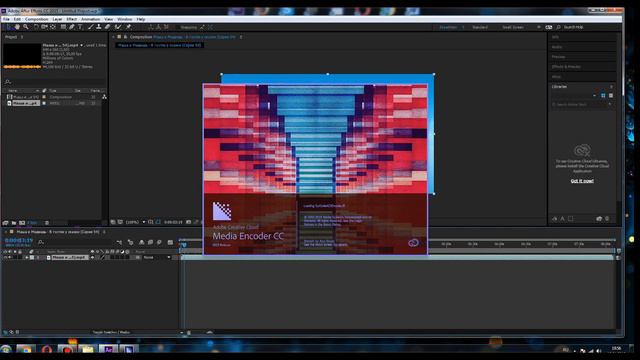The width and height of the screenshot is (640, 360).
Task: Select the Brush tool
Action: [x=91, y=27]
